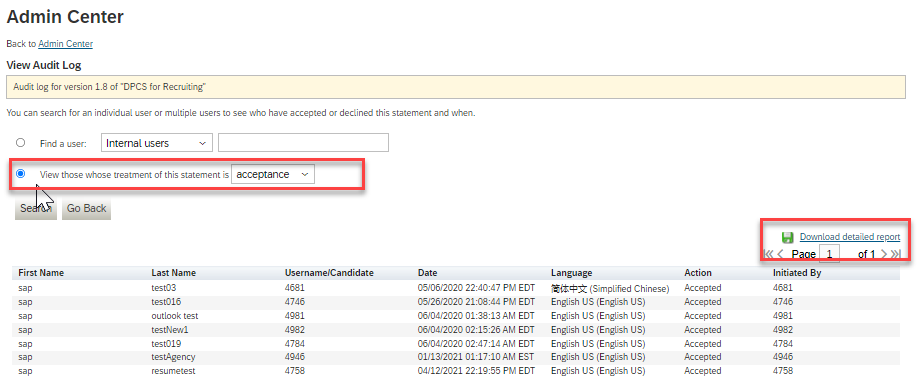
Task: Click the Action column header
Action: [x=698, y=273]
